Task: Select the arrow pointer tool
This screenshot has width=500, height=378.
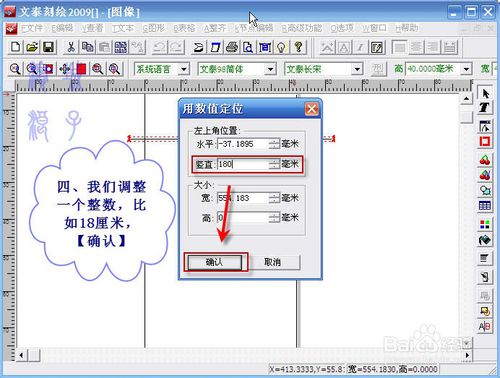Action: coord(485,93)
